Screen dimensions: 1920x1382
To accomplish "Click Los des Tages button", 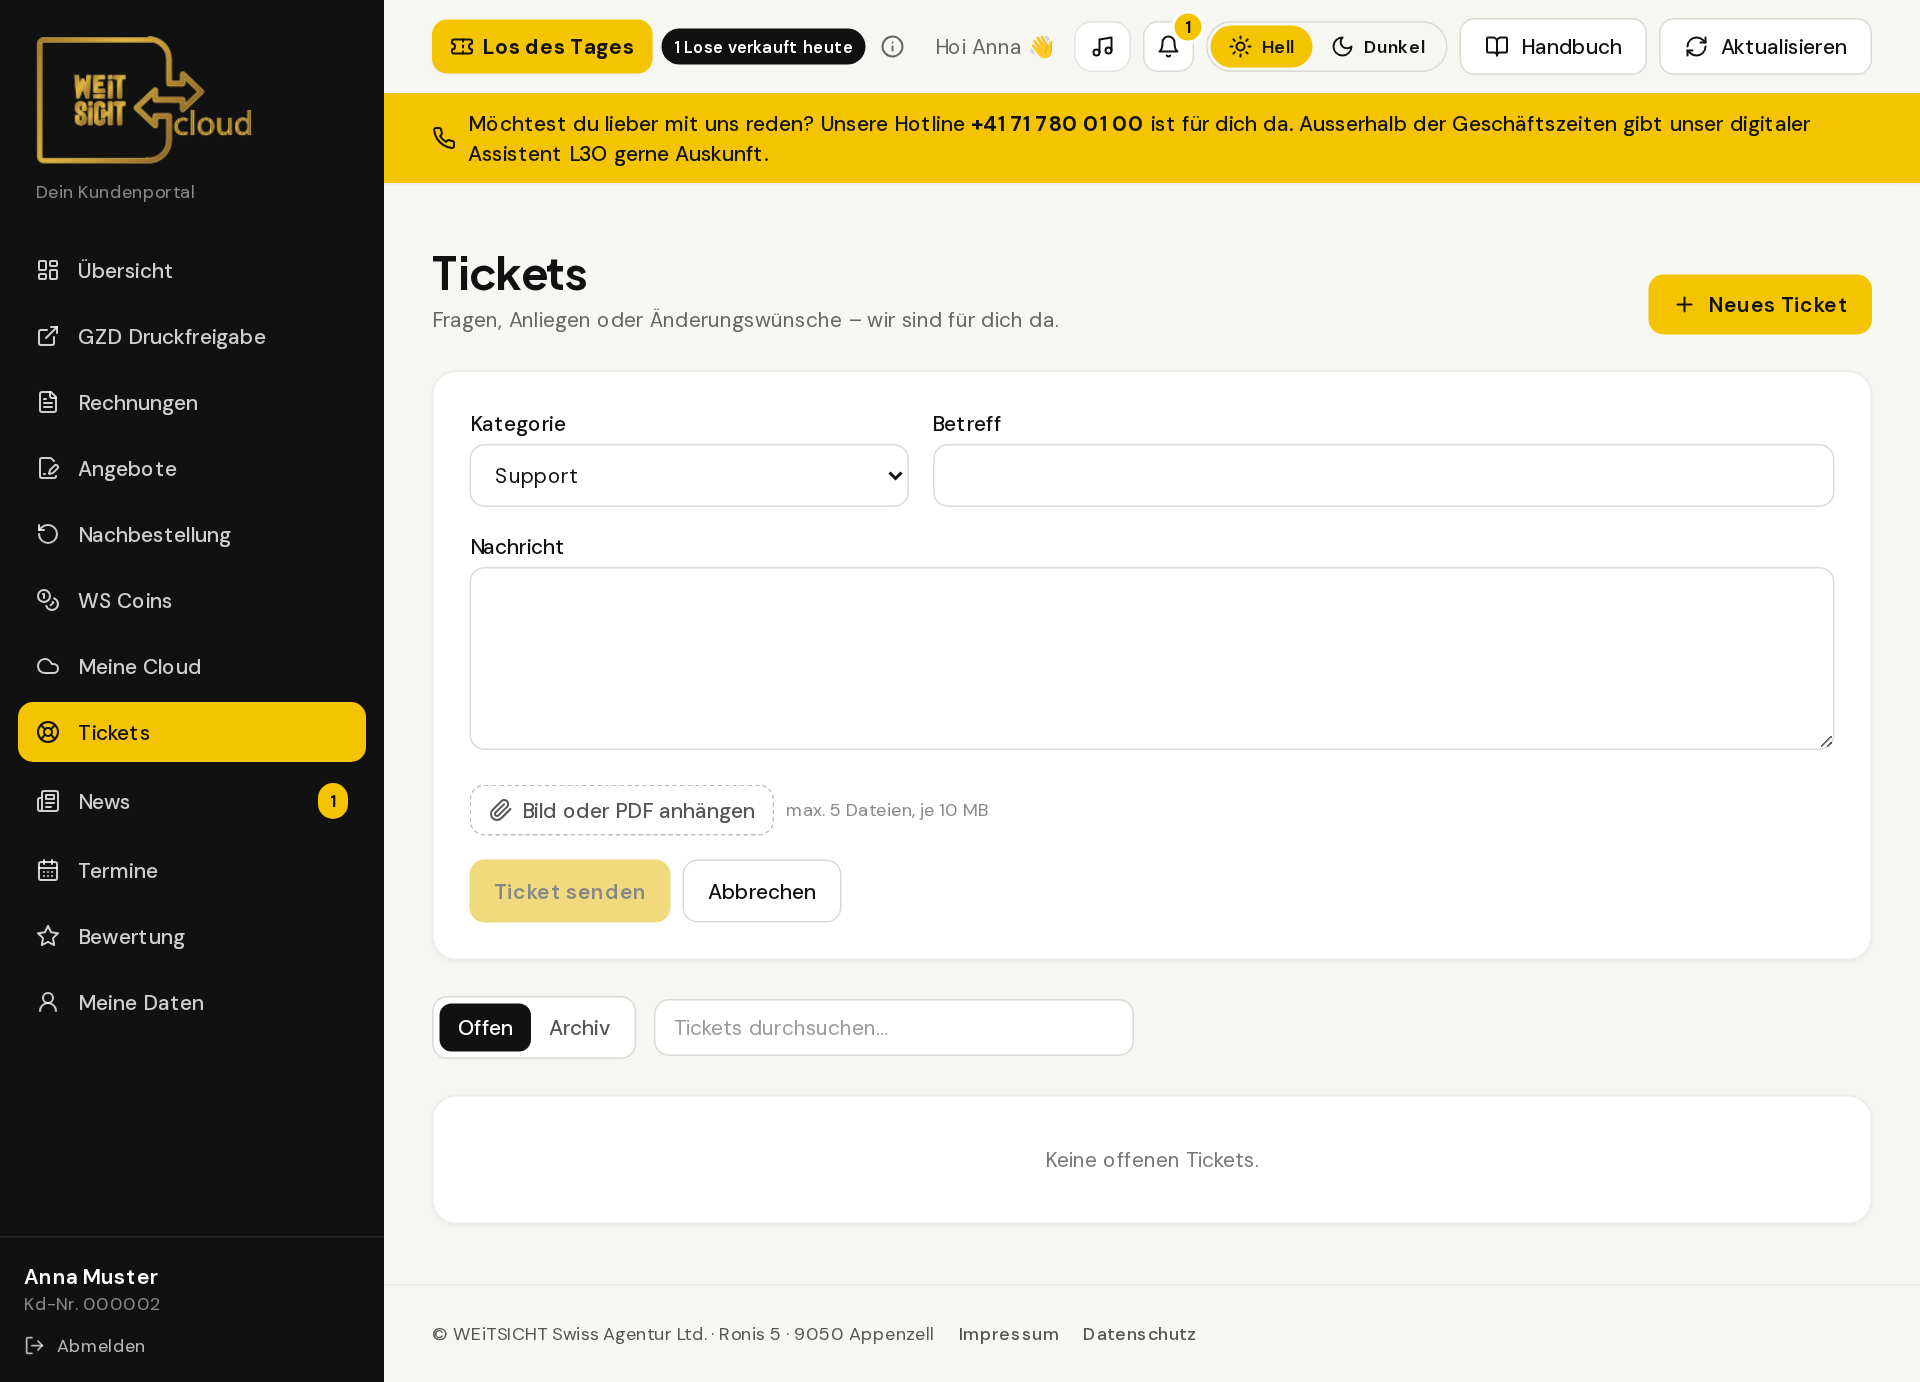I will click(x=542, y=47).
